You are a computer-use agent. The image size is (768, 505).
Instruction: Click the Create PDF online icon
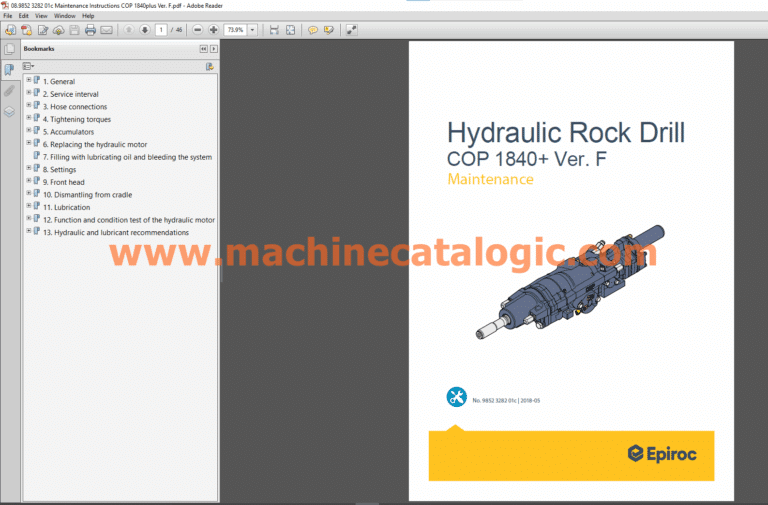click(x=26, y=30)
